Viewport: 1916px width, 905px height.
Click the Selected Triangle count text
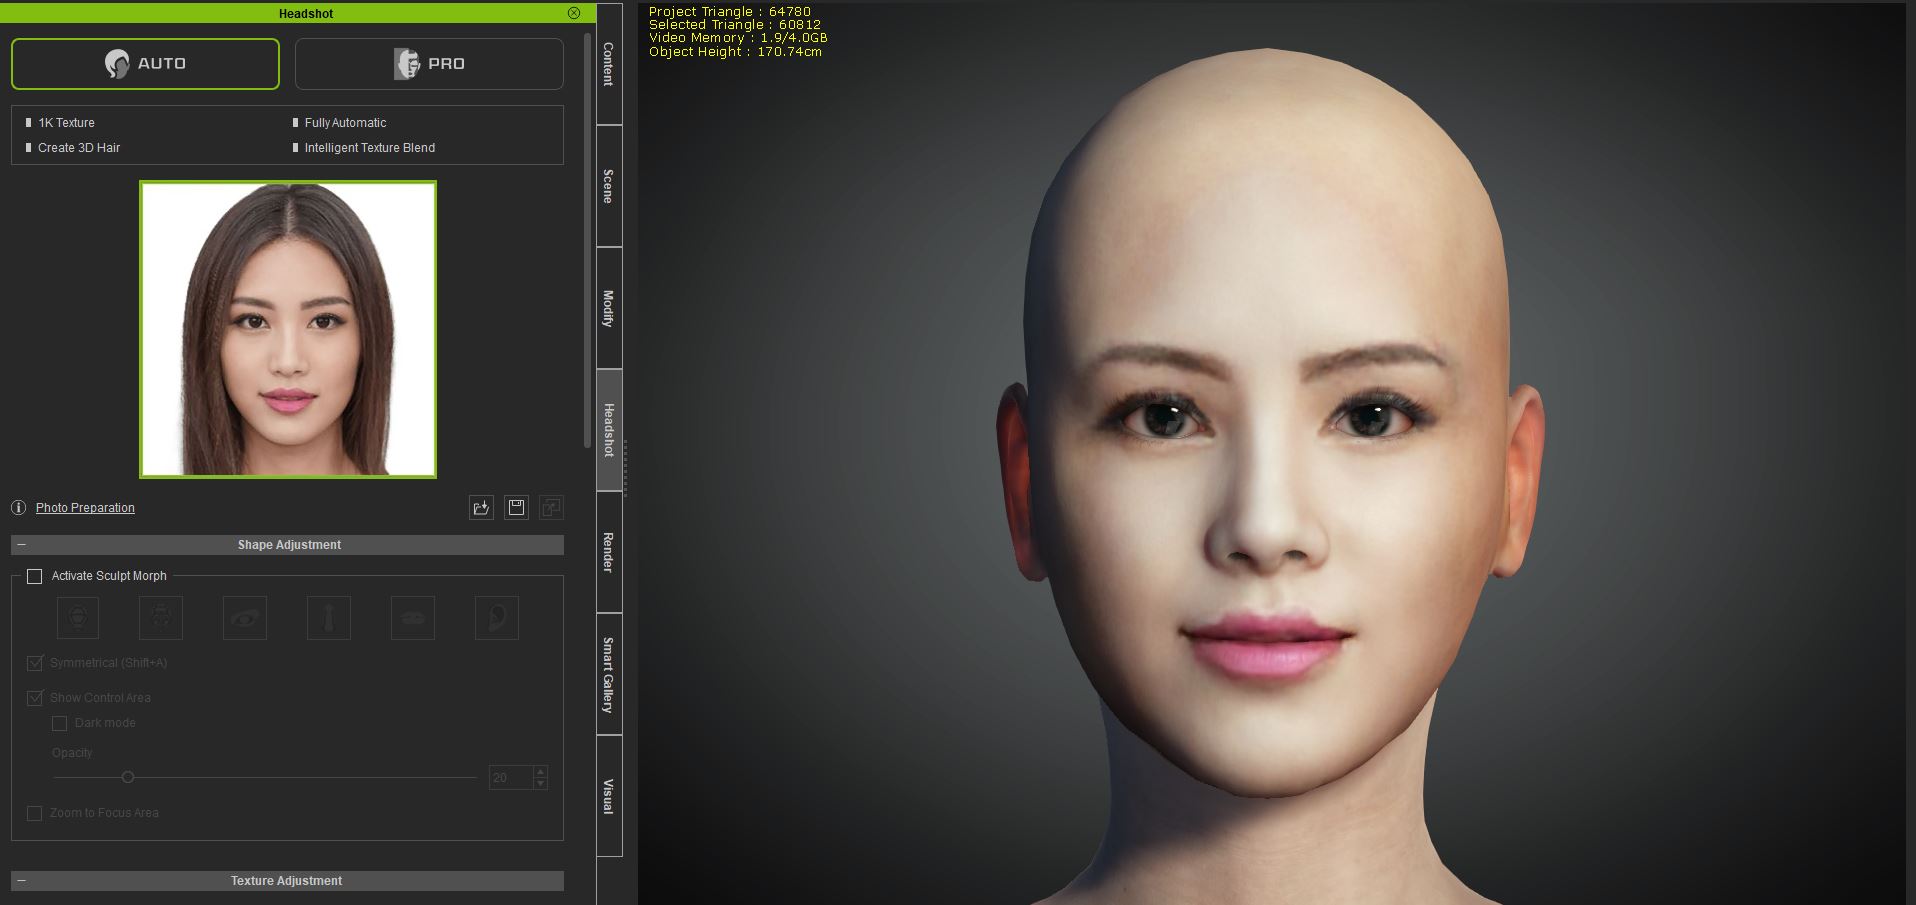735,25
